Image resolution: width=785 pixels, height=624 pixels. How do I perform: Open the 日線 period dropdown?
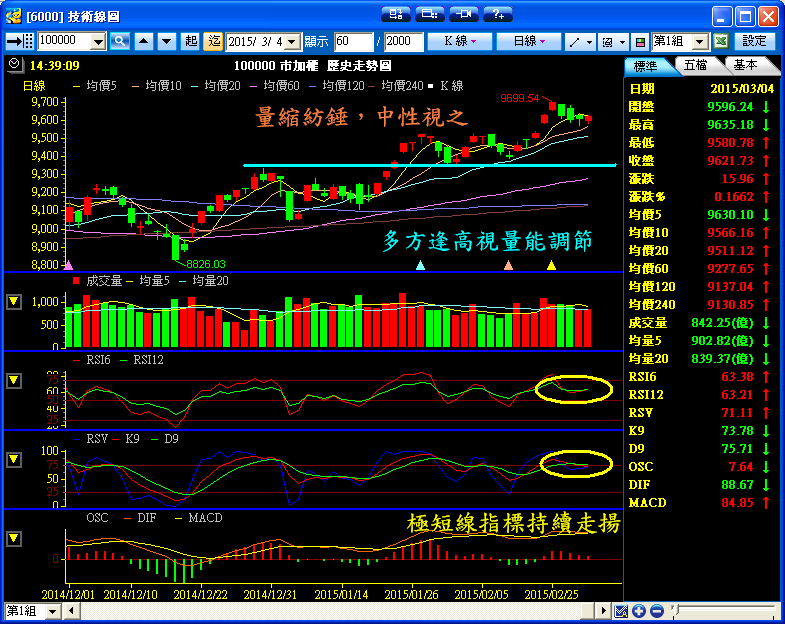click(x=529, y=41)
